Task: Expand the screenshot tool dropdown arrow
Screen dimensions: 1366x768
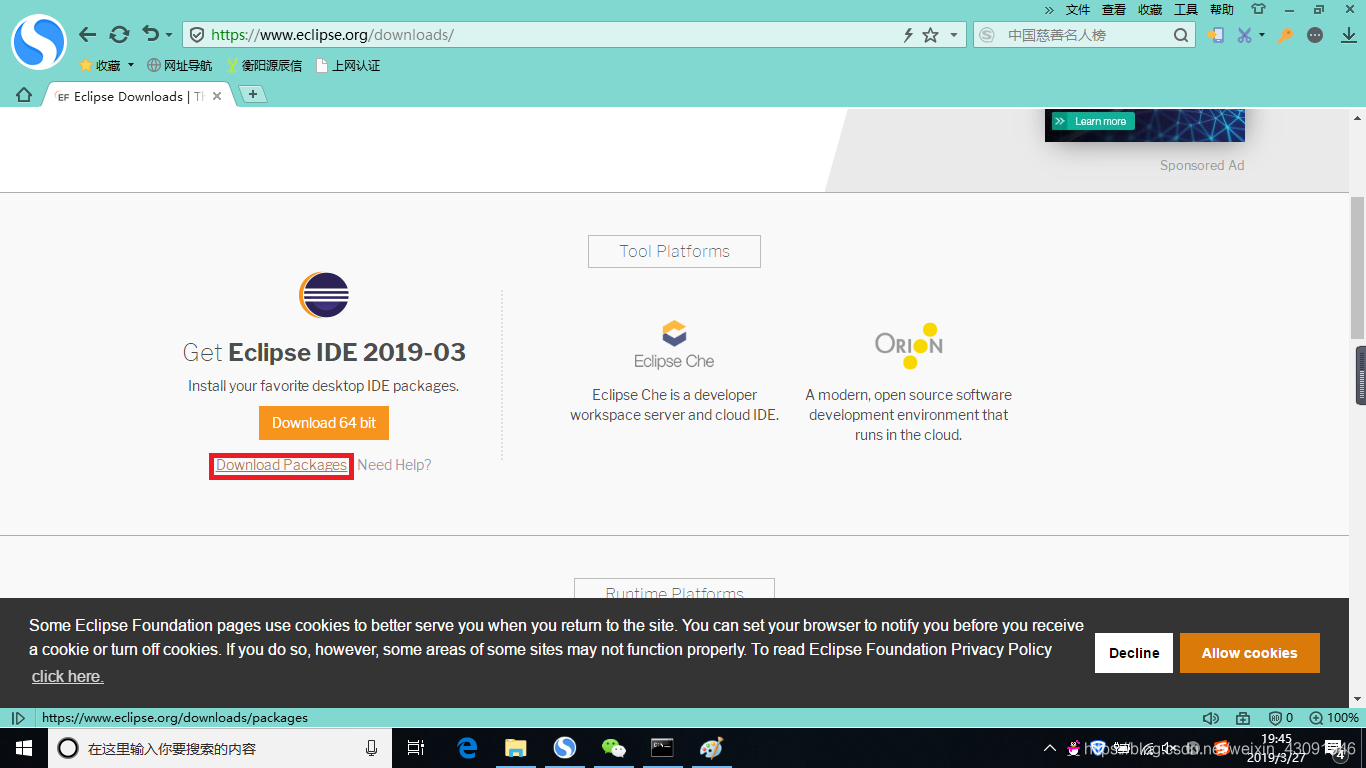Action: [x=1262, y=35]
